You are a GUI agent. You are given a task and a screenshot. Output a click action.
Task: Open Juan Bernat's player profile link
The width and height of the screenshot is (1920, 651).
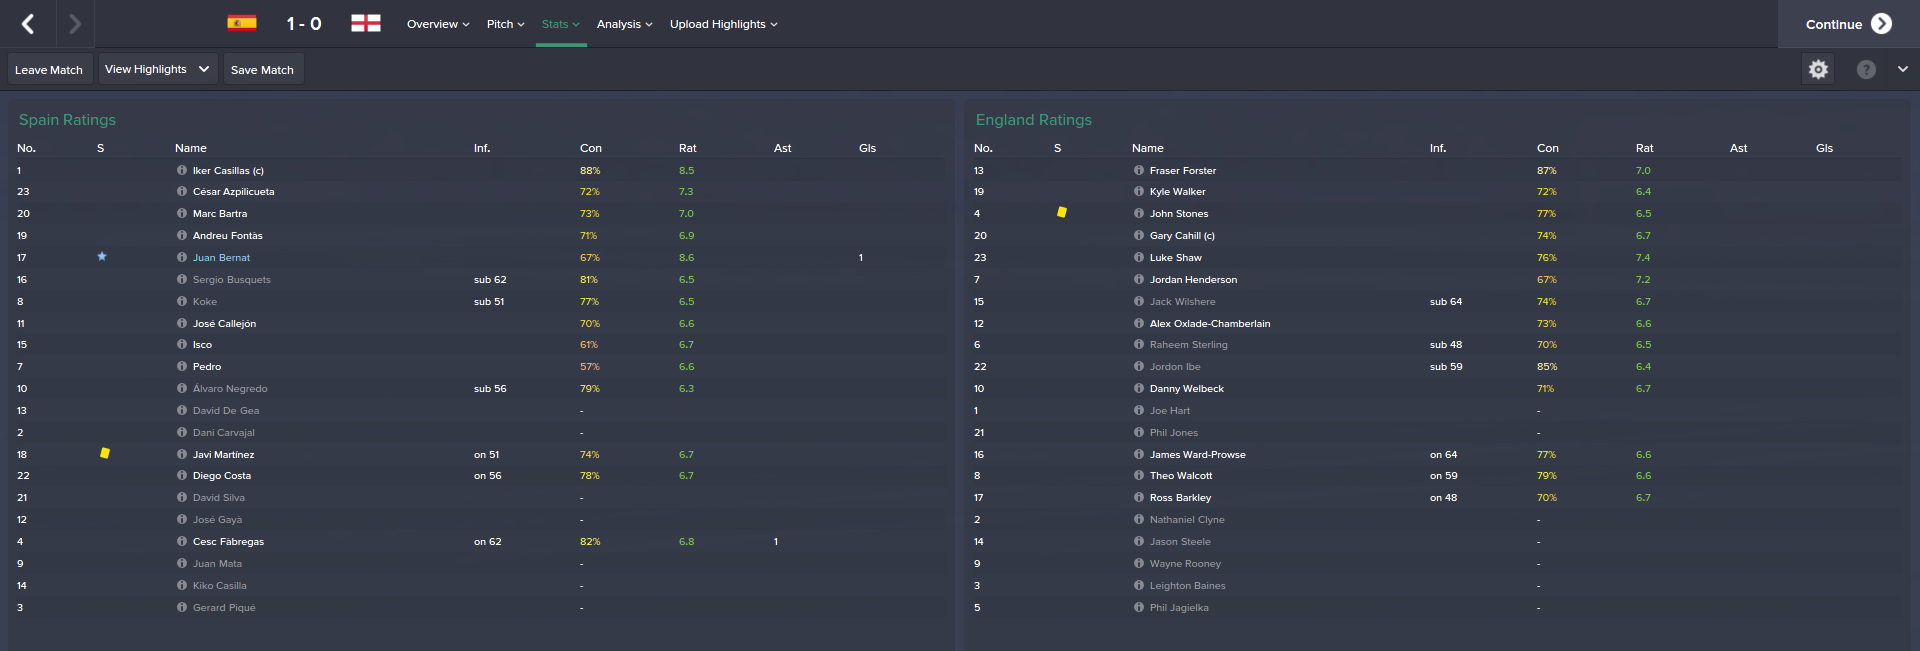point(221,258)
